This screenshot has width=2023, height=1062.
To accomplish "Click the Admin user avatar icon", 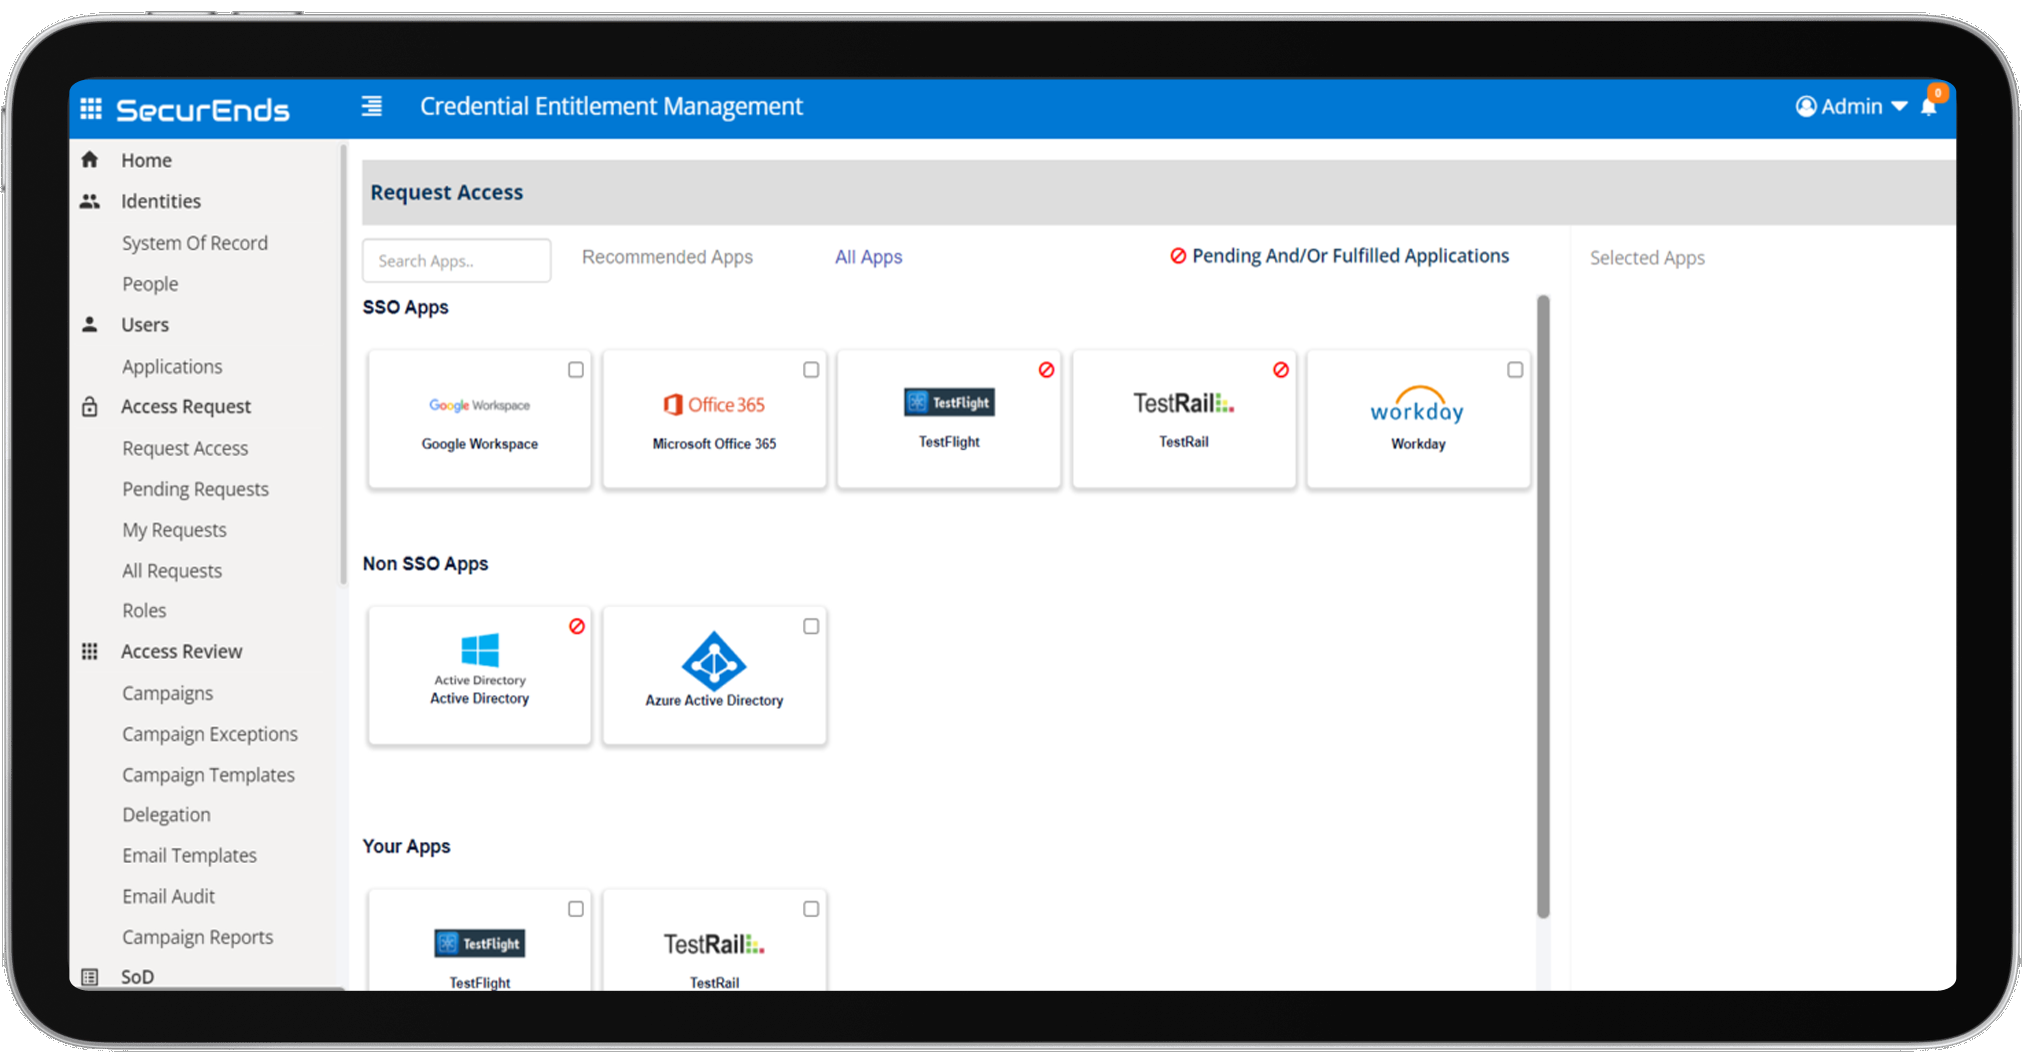I will click(x=1806, y=106).
